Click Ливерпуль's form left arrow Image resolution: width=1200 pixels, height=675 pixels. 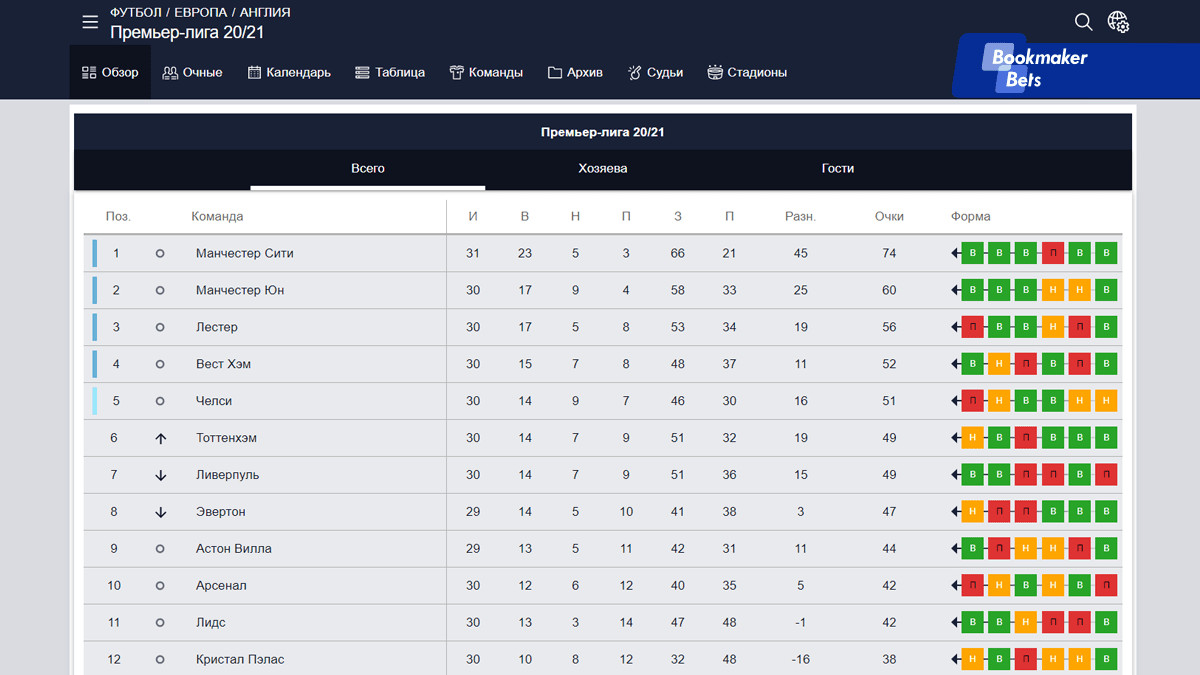point(956,475)
